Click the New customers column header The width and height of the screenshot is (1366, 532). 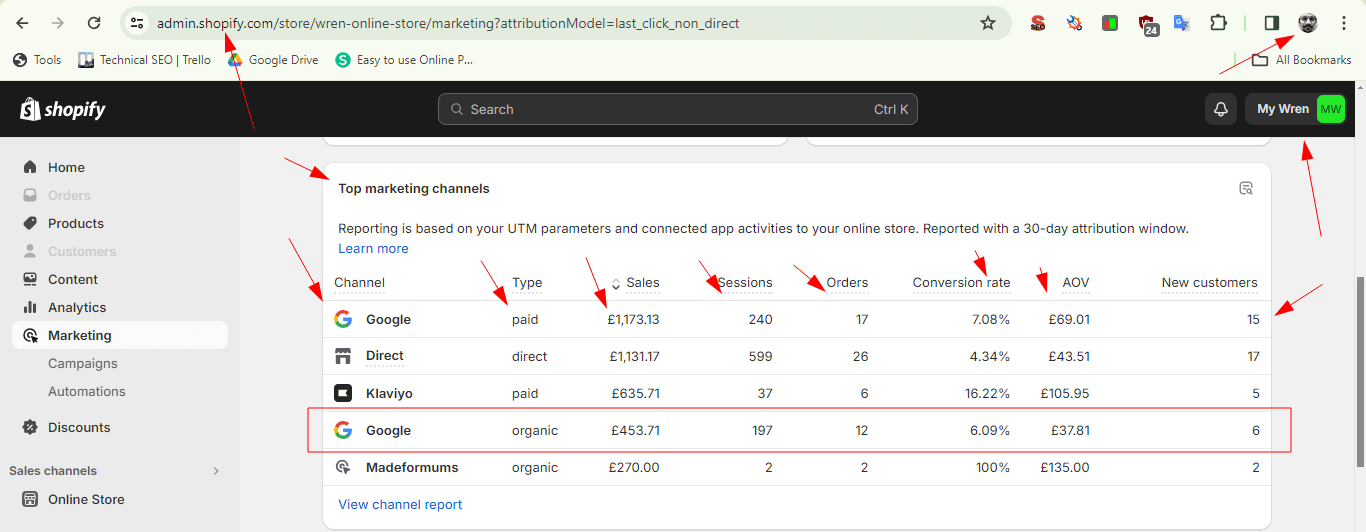pos(1209,282)
